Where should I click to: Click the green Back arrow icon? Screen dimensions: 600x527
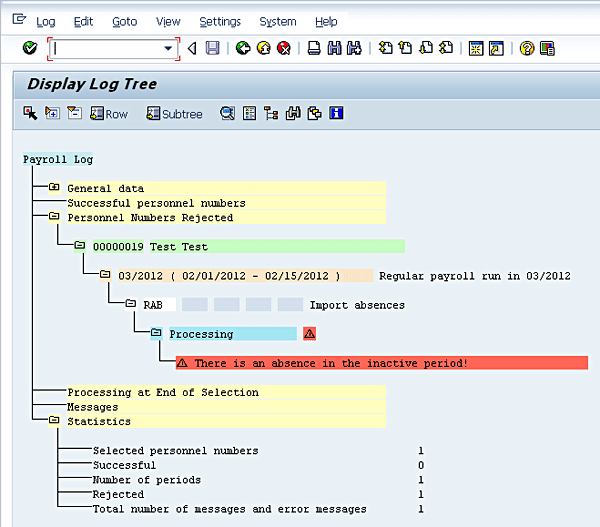click(x=243, y=48)
